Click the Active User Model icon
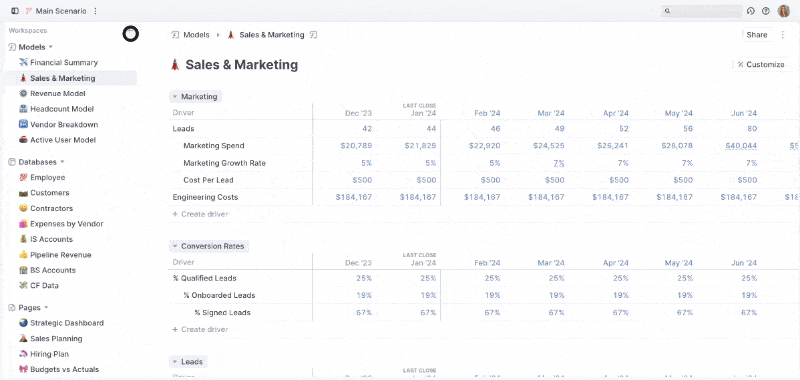Image resolution: width=800 pixels, height=380 pixels. (23, 140)
